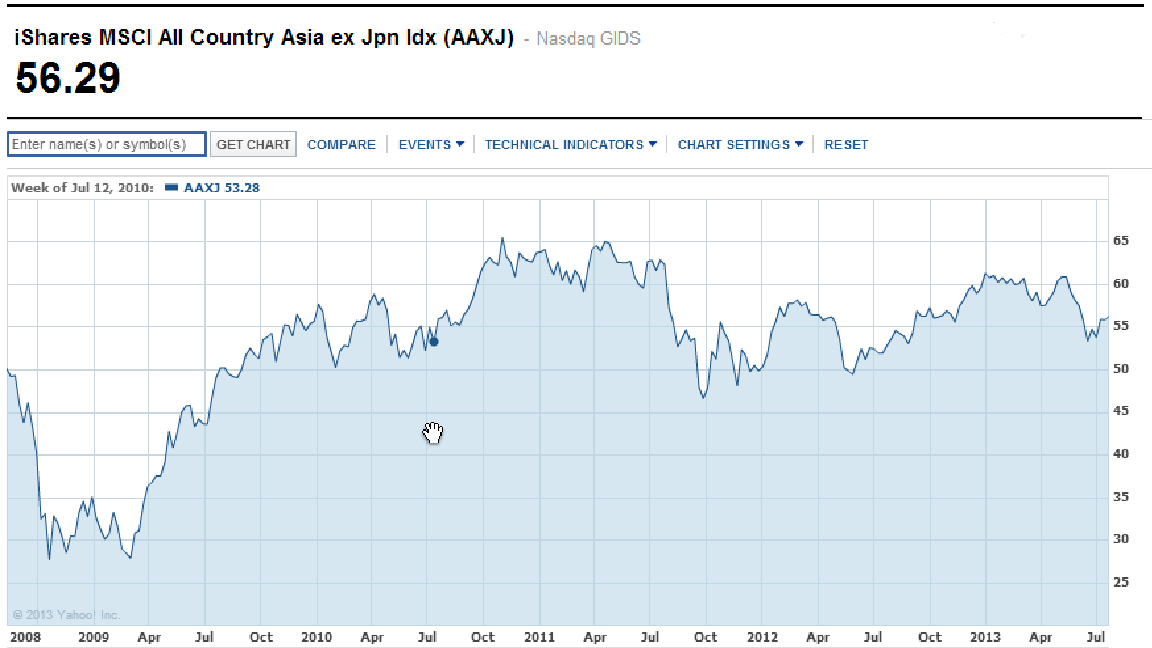Open the COMPARE option
Image resolution: width=1152 pixels, height=648 pixels.
point(341,144)
